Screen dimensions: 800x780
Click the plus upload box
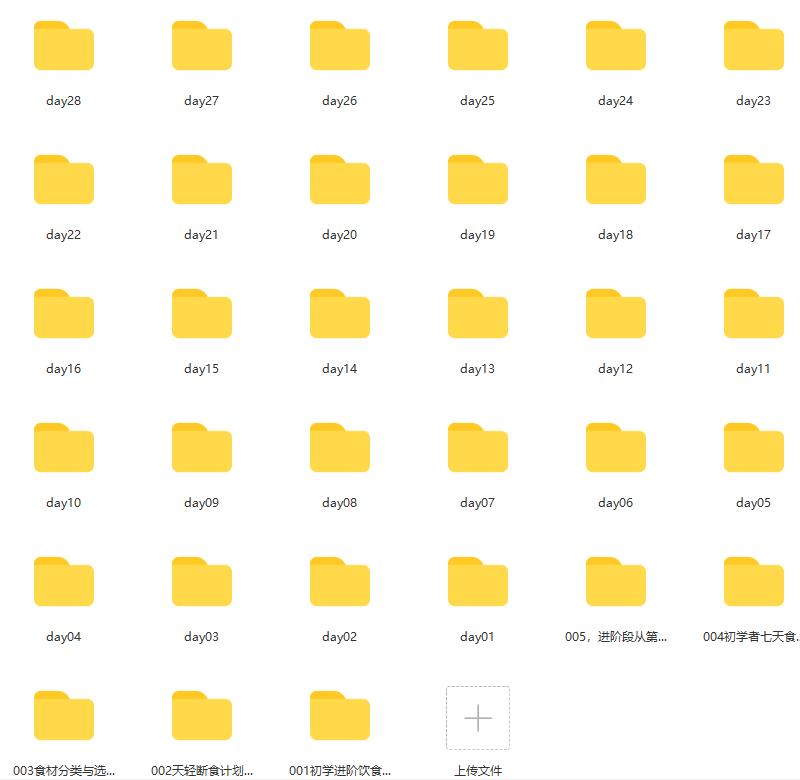click(478, 718)
